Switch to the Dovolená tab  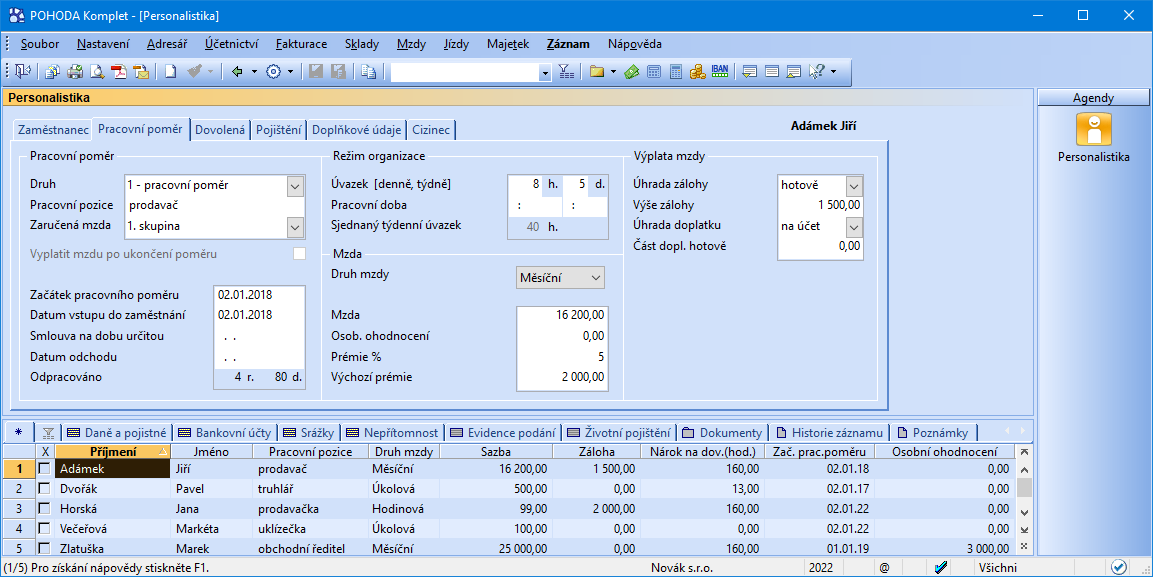pyautogui.click(x=220, y=130)
